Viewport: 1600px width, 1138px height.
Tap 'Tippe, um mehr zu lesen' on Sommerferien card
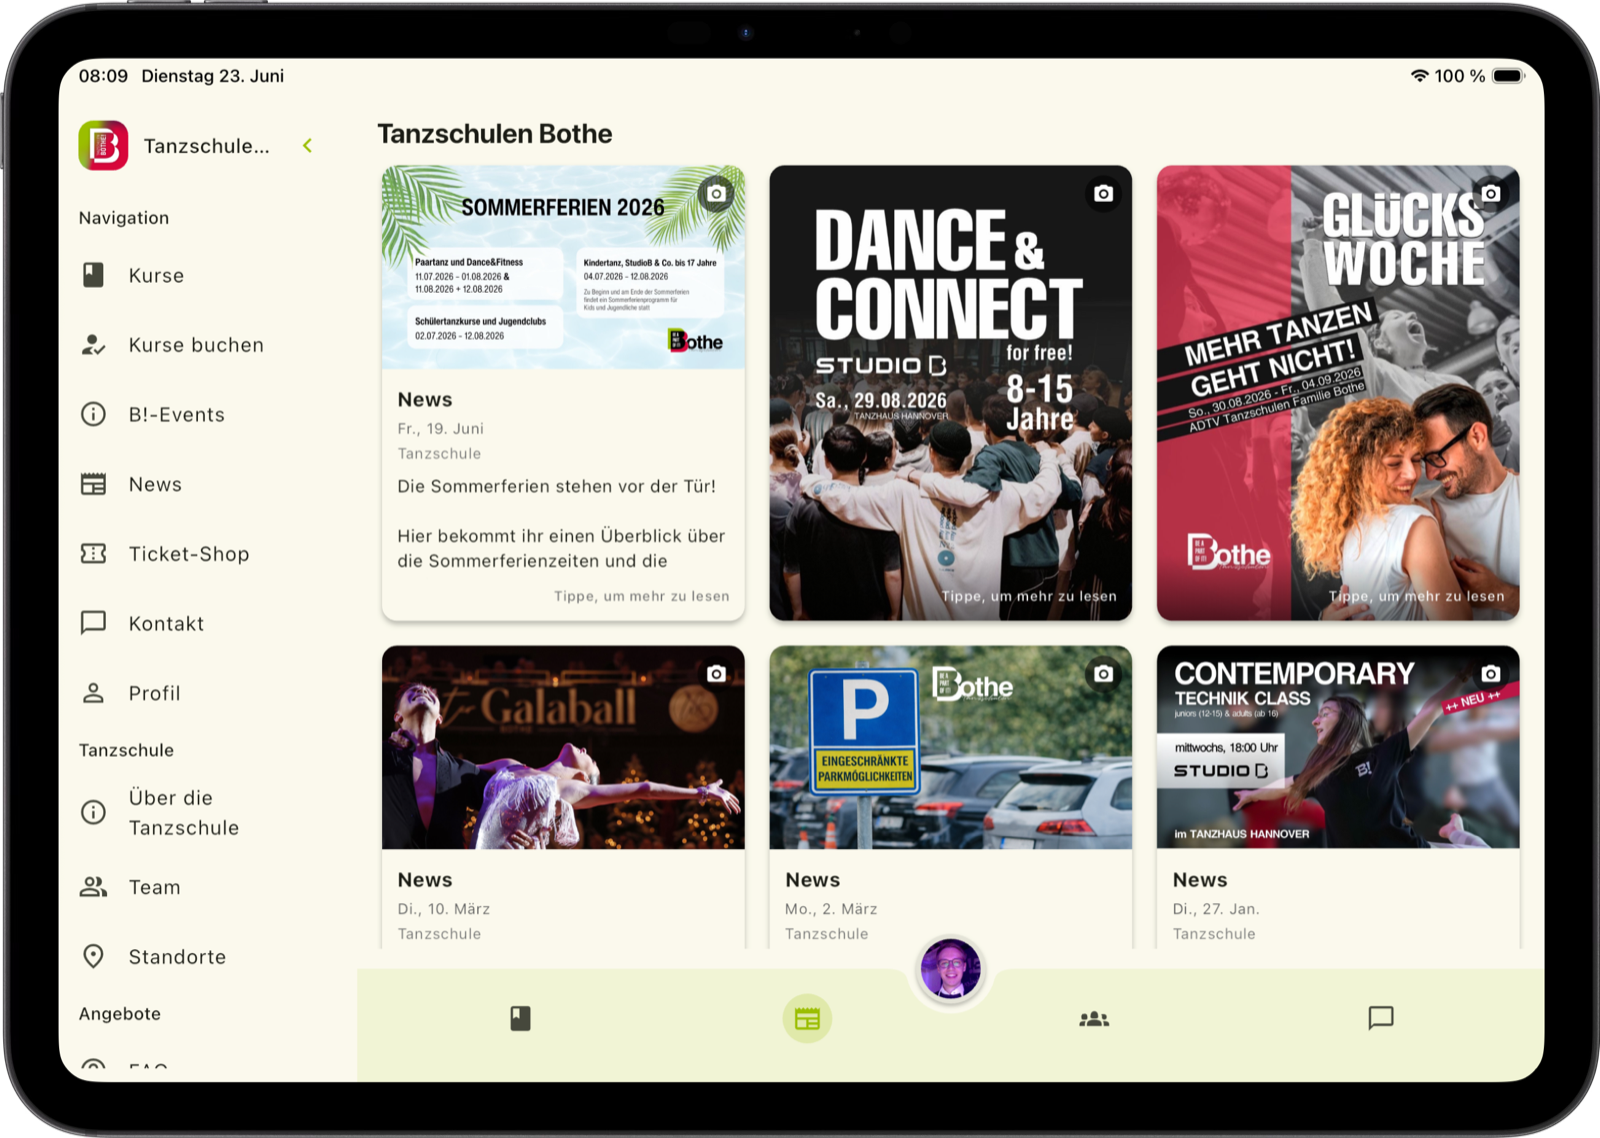[642, 596]
